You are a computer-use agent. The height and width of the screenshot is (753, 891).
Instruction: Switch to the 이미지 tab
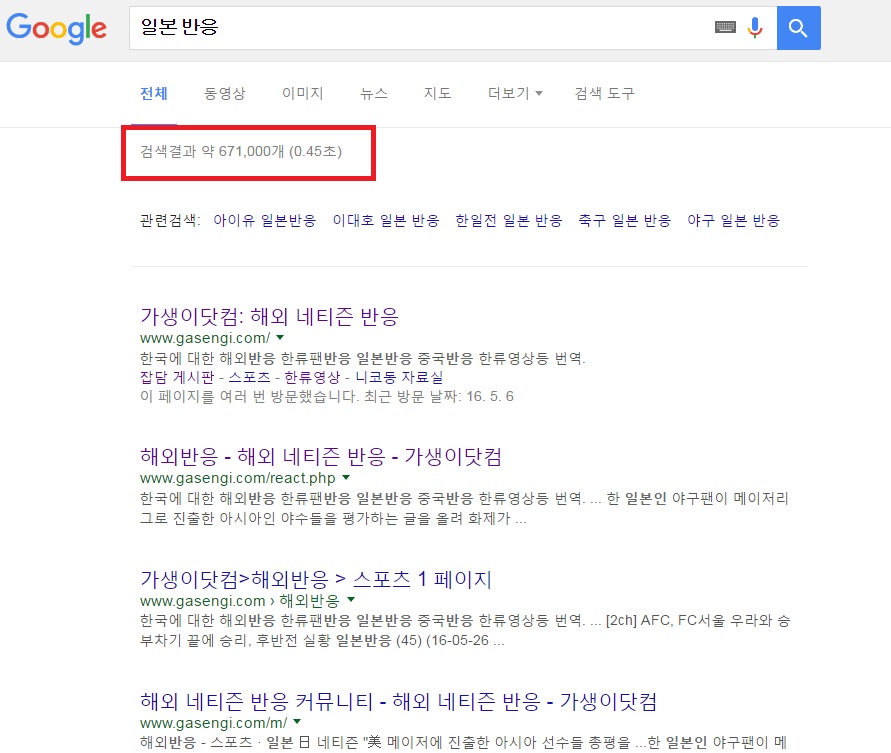pos(302,94)
